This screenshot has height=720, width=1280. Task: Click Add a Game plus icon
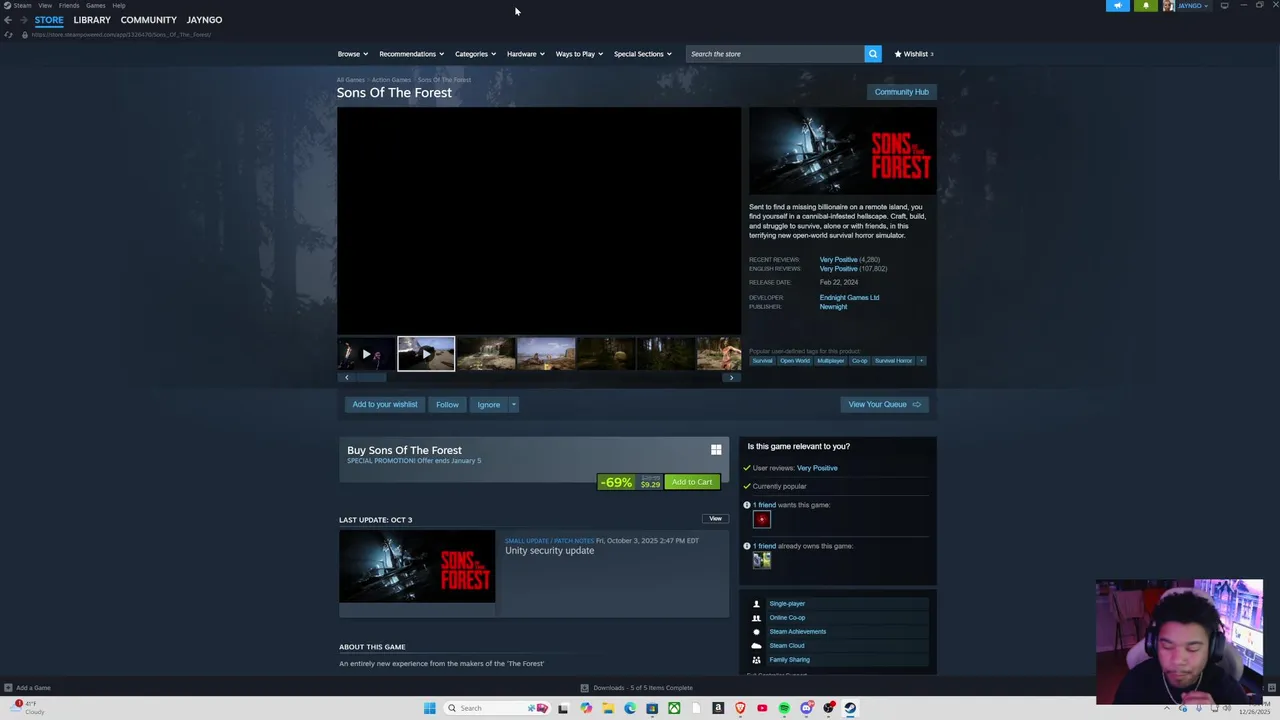[x=8, y=688]
